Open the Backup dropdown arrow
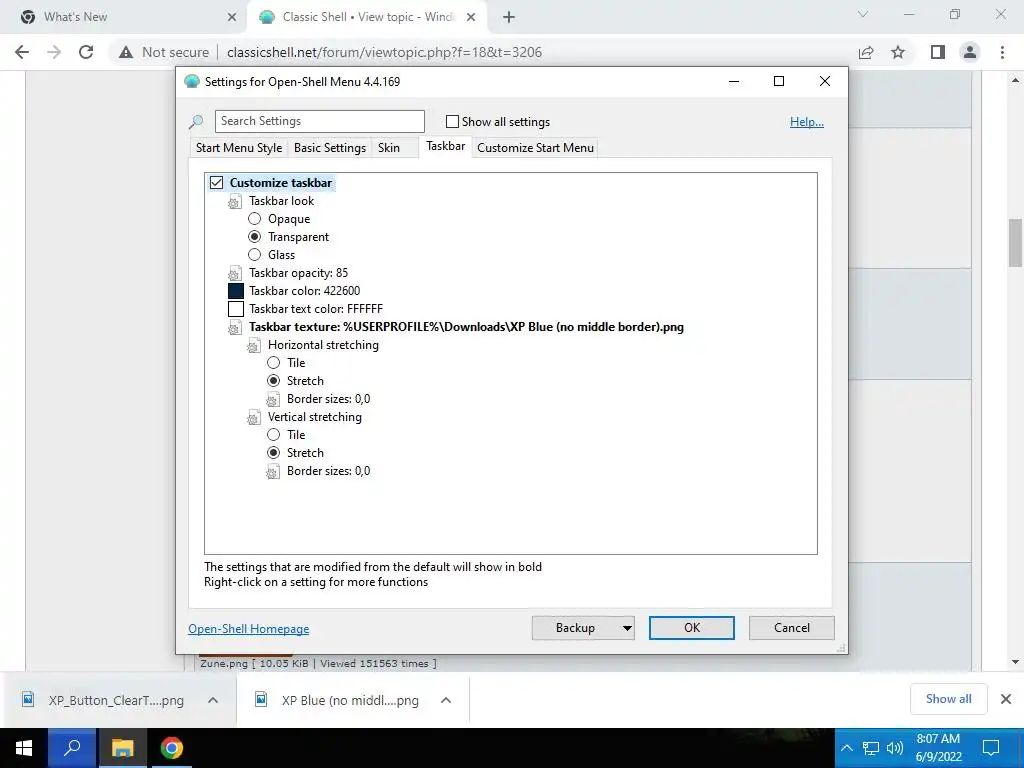 tap(626, 628)
